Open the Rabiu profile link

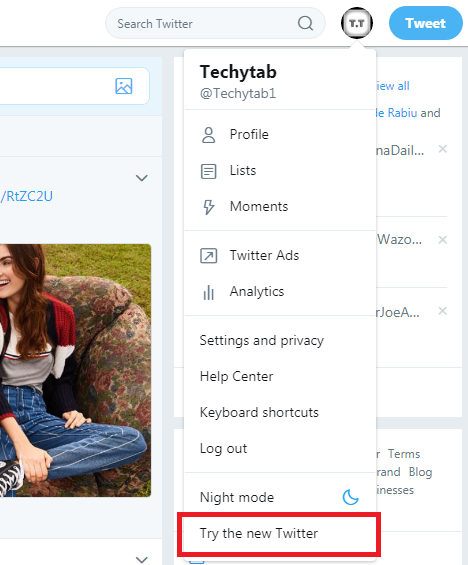(x=396, y=113)
